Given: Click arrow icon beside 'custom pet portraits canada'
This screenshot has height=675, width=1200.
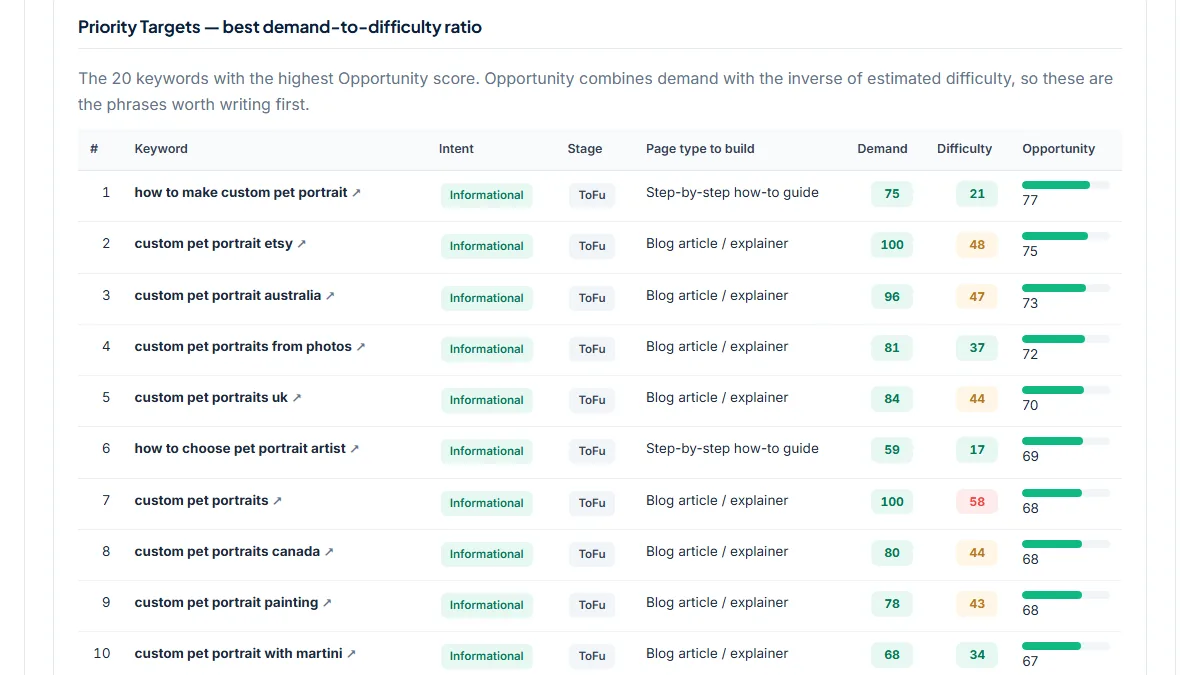Looking at the screenshot, I should (x=329, y=552).
